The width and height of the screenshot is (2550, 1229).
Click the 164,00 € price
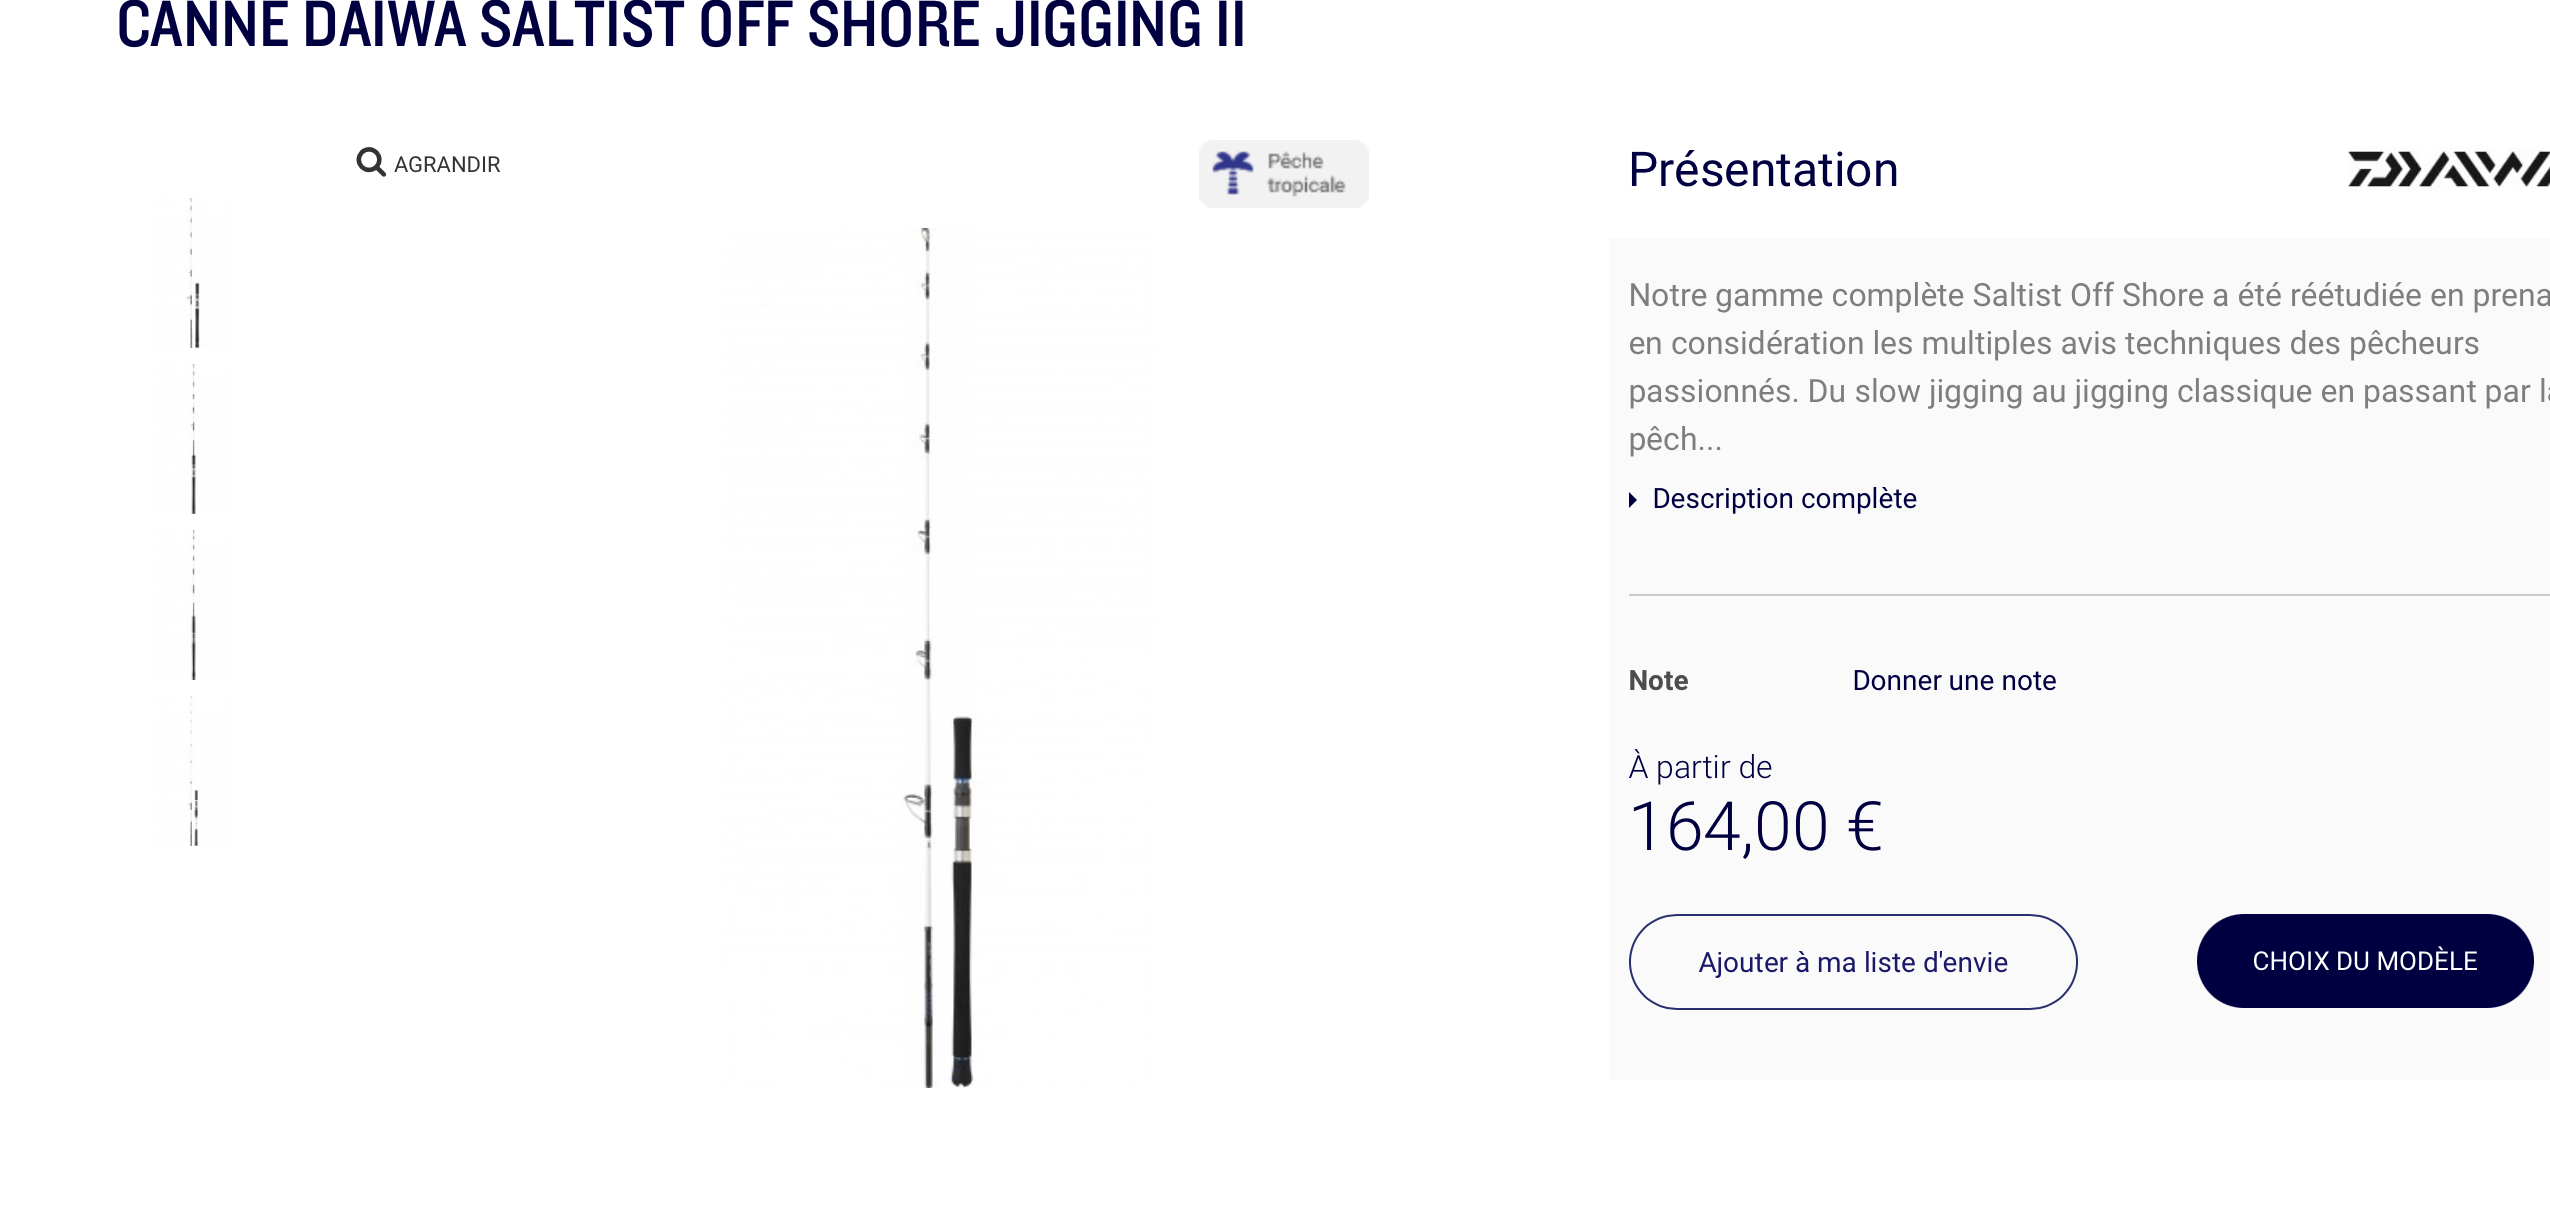[x=1756, y=828]
